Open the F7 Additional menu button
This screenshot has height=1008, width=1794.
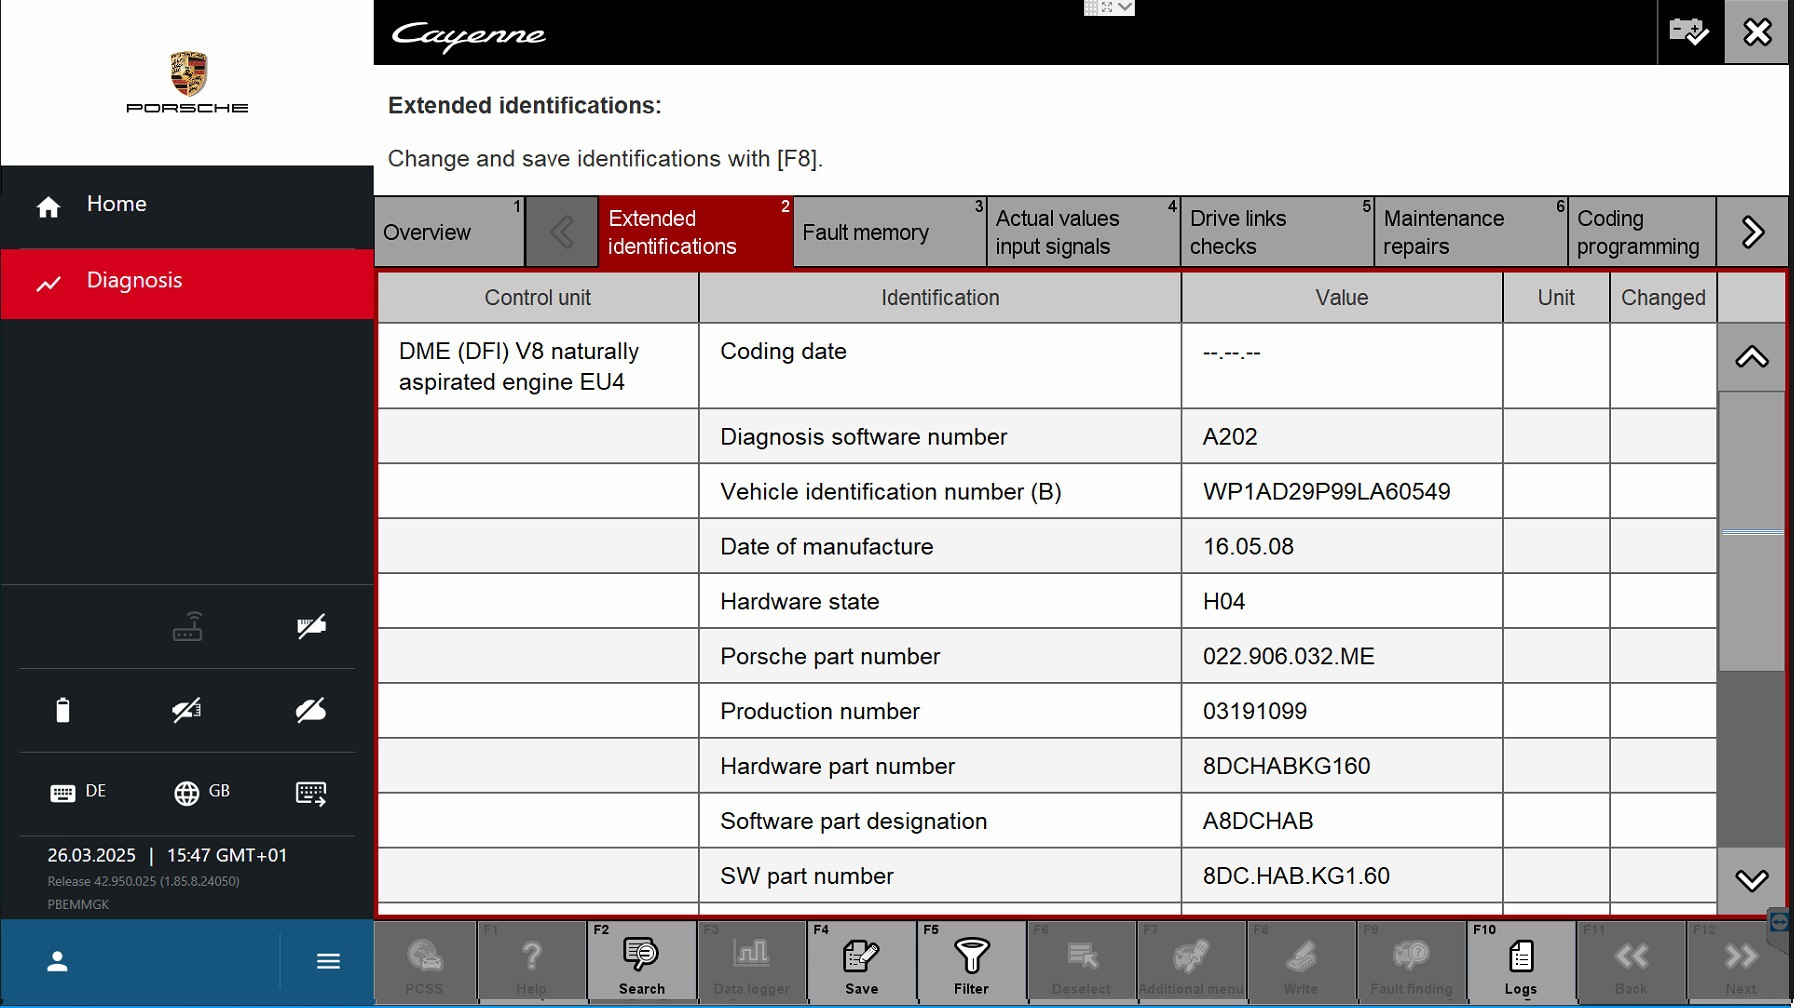pyautogui.click(x=1191, y=962)
